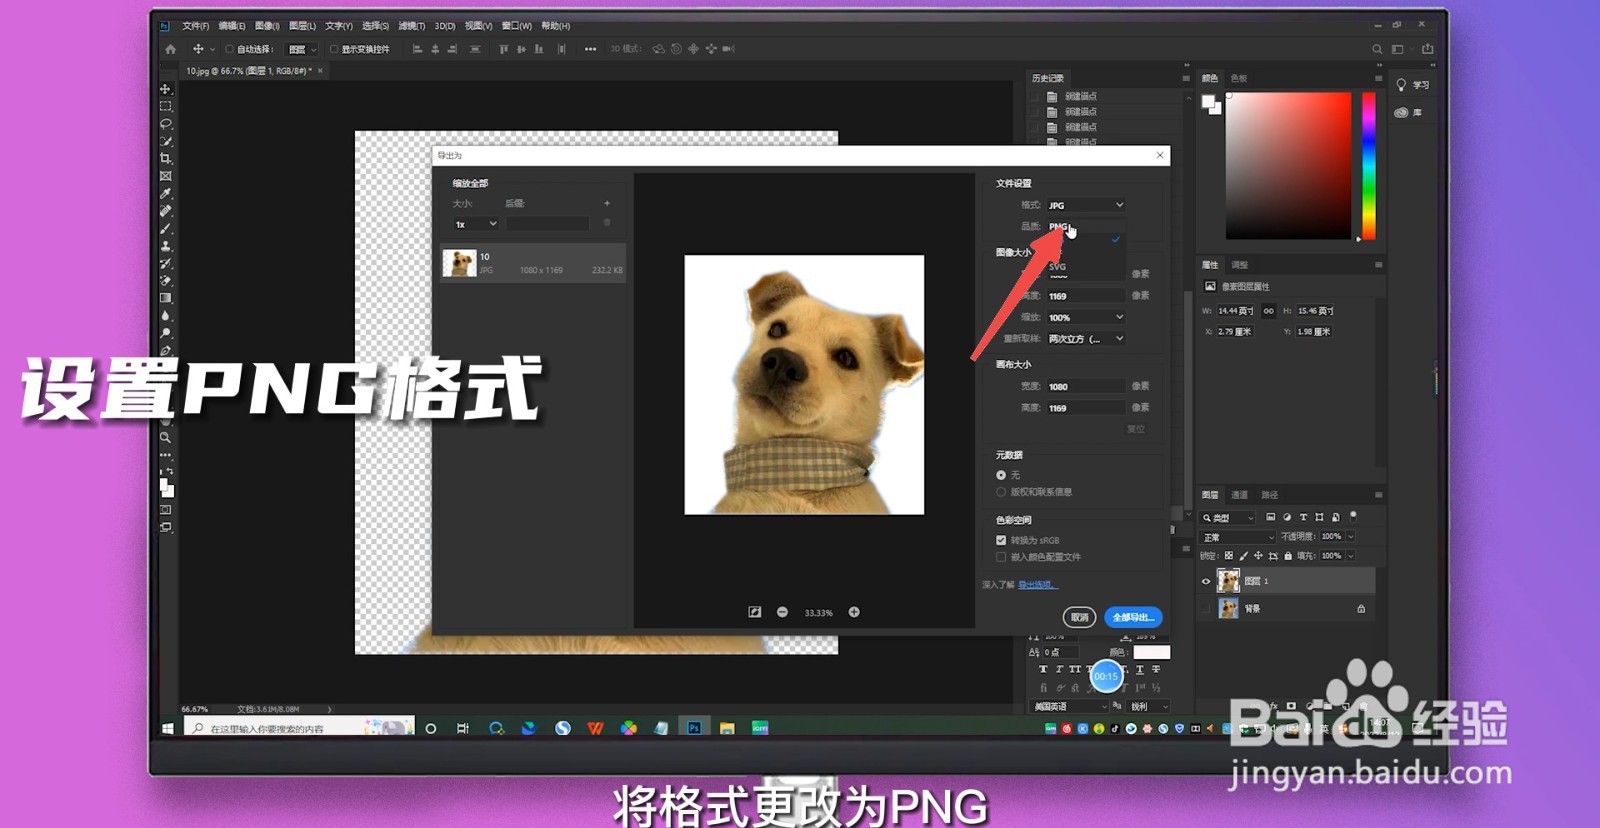Select the Move tool in the toolbox

[166, 89]
